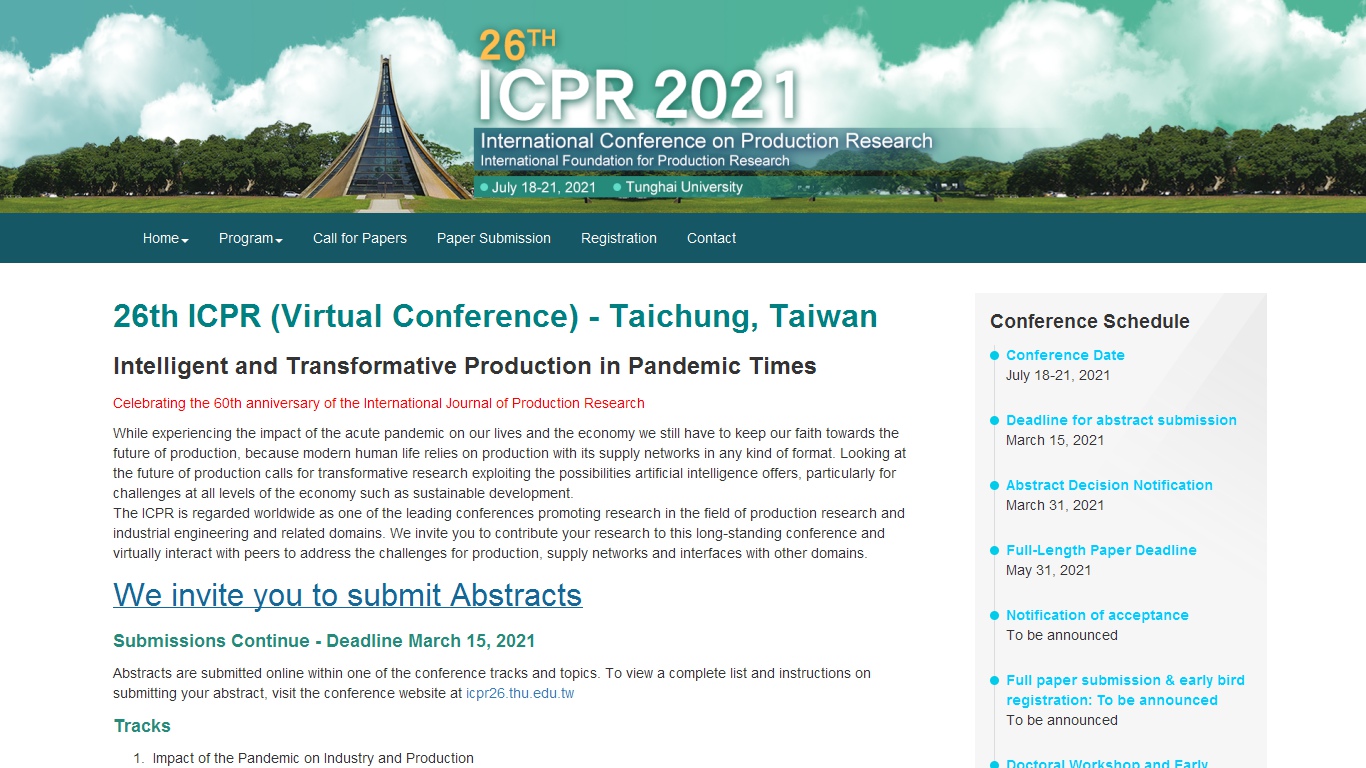Select 'Notification of acceptance' entry
Image resolution: width=1366 pixels, height=768 pixels.
click(1097, 615)
